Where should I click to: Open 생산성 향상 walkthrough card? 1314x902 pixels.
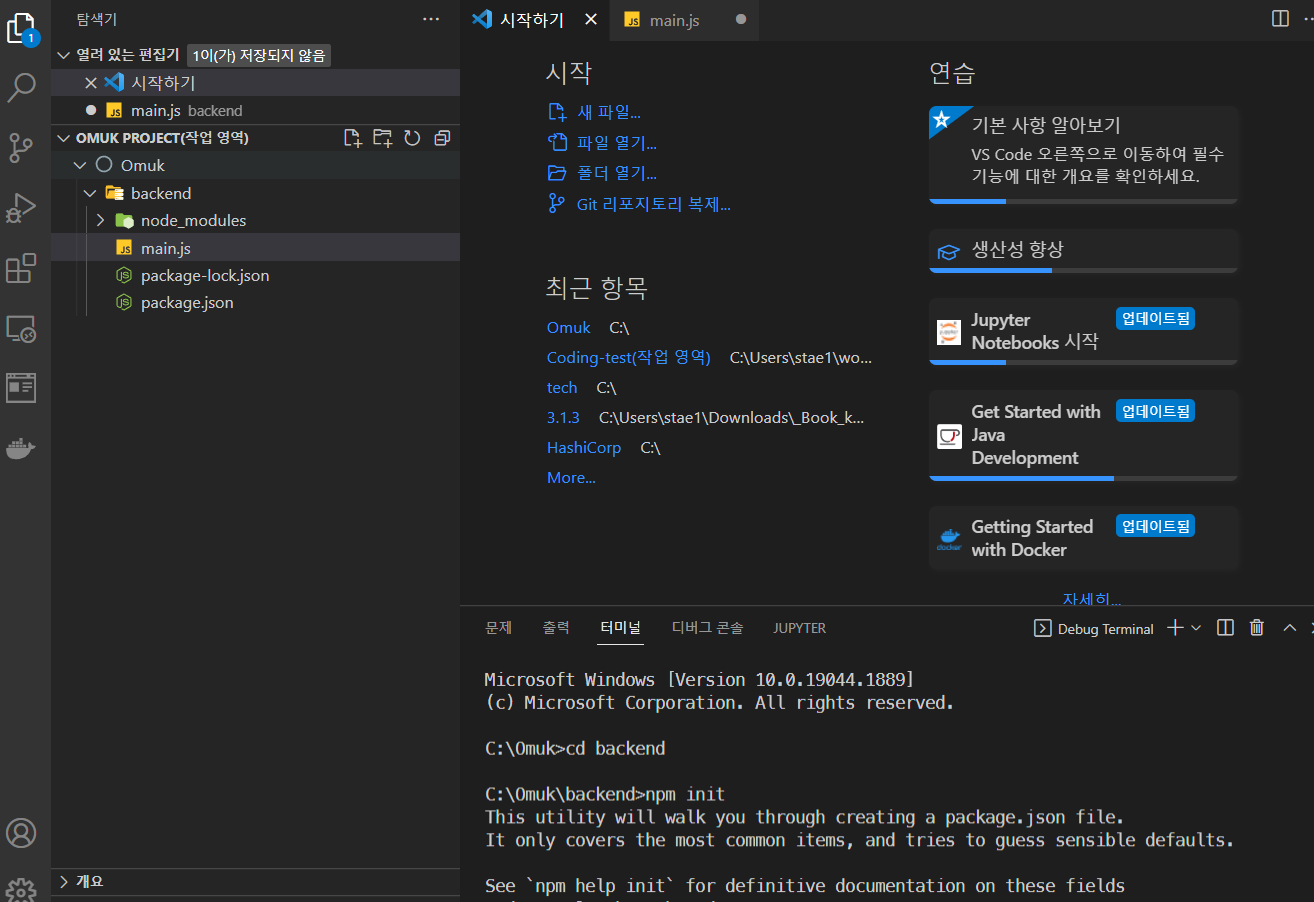pyautogui.click(x=1084, y=251)
